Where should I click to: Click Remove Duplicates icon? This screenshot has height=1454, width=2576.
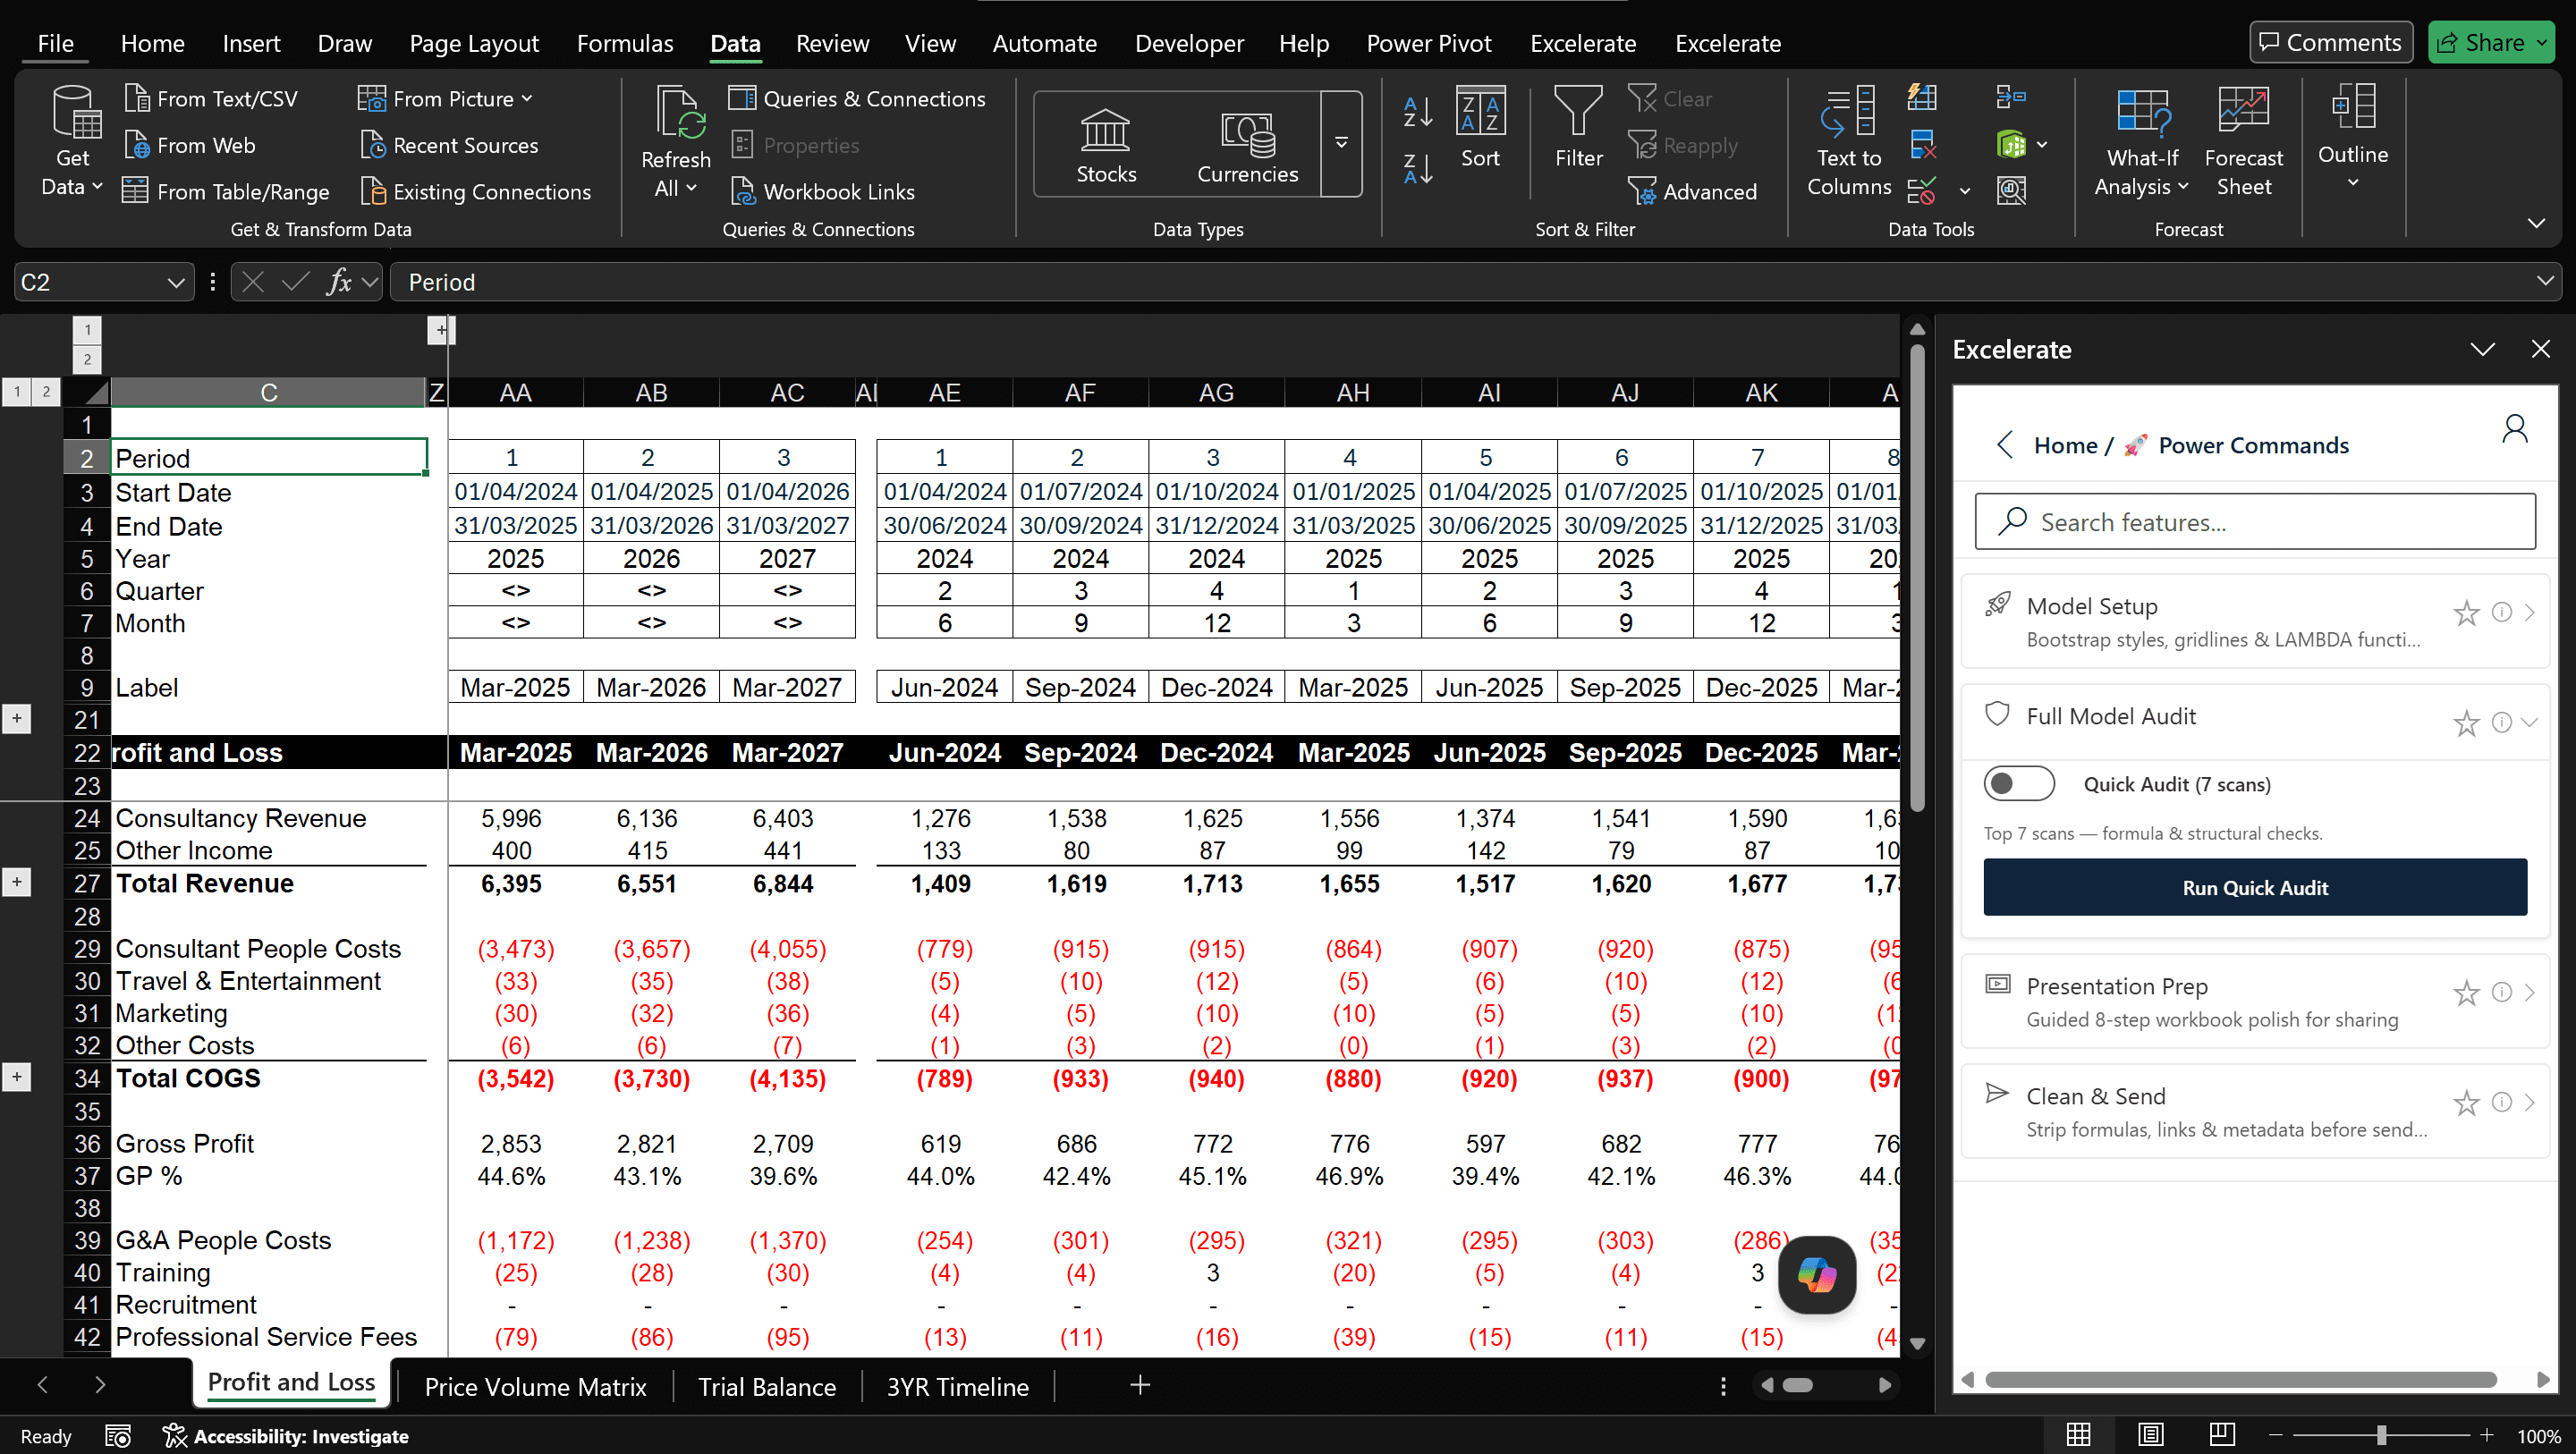(x=1922, y=144)
